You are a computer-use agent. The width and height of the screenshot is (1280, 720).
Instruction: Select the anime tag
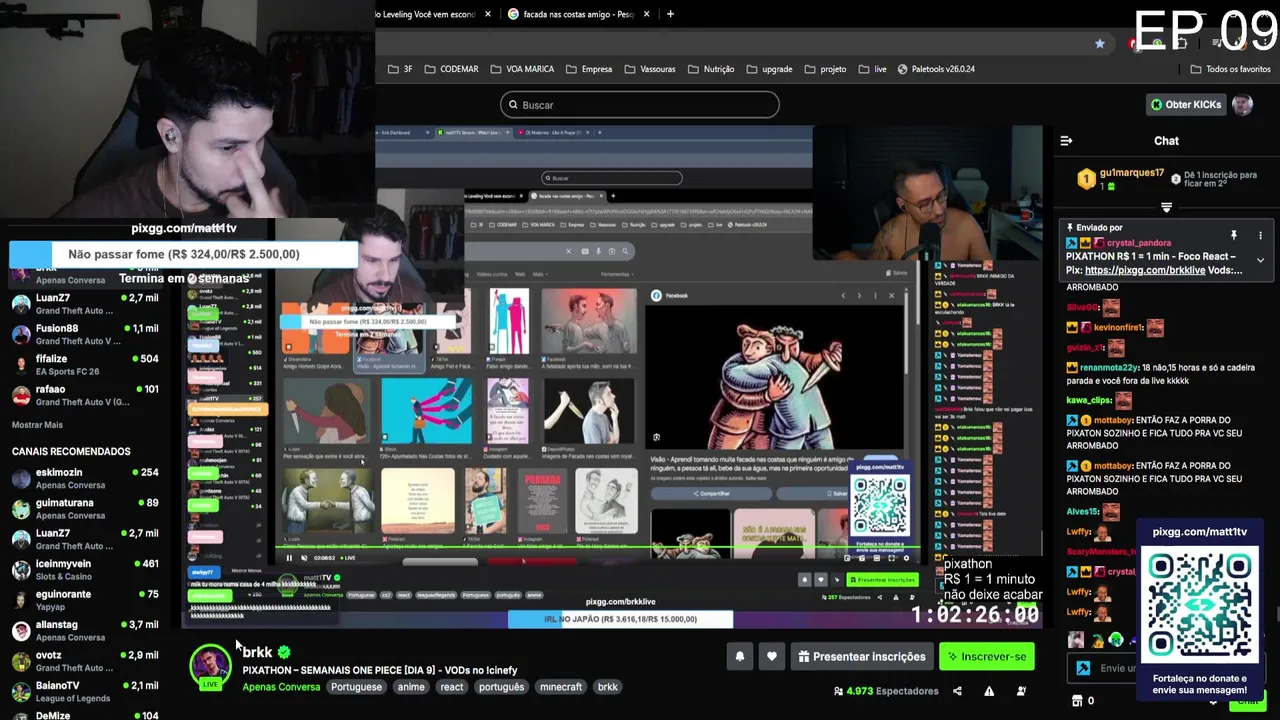(411, 687)
